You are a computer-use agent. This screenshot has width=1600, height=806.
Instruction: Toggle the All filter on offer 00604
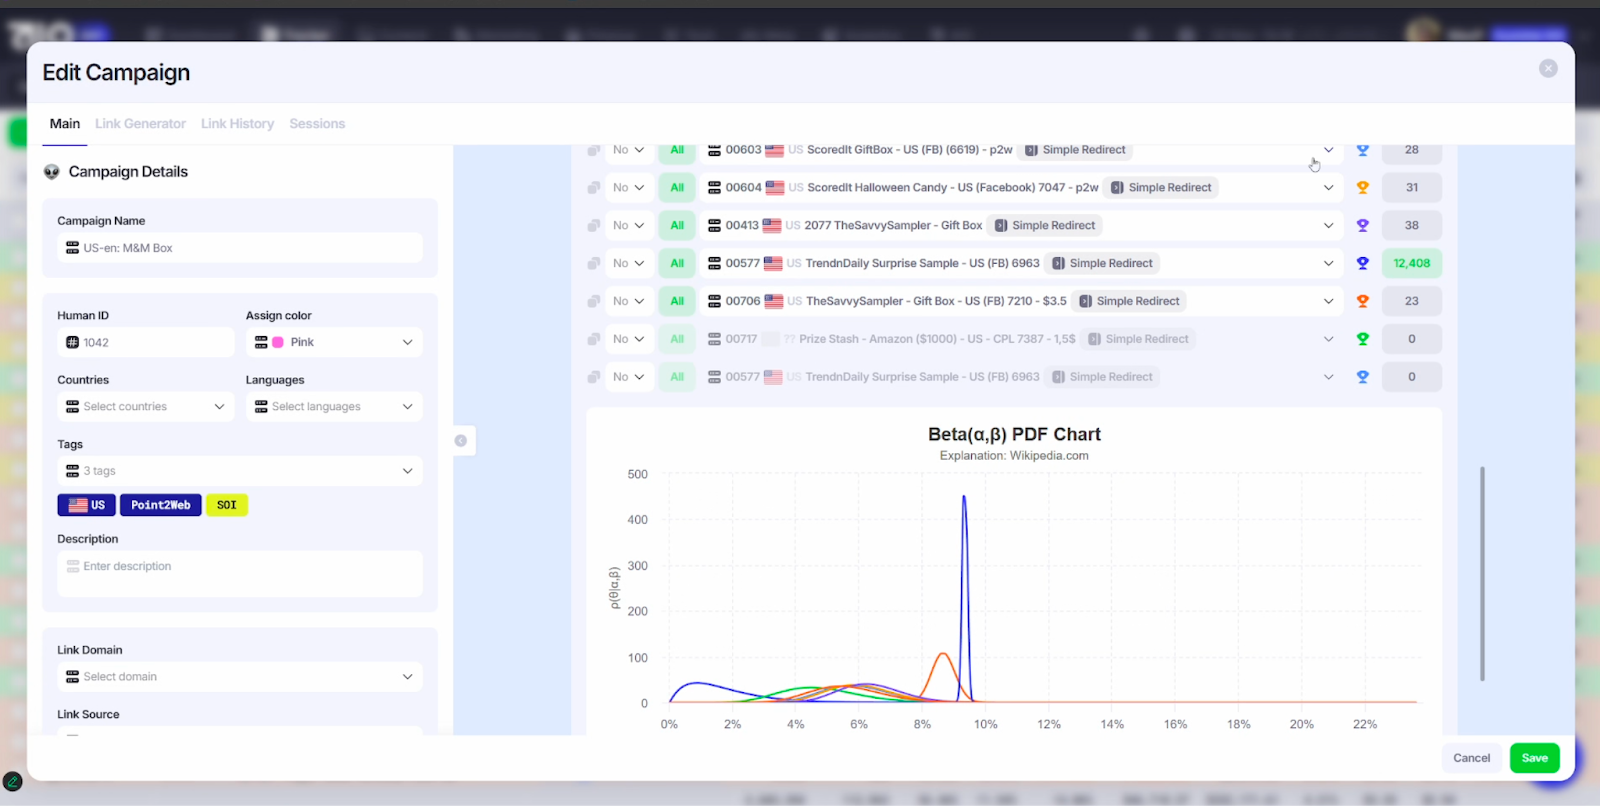click(677, 188)
